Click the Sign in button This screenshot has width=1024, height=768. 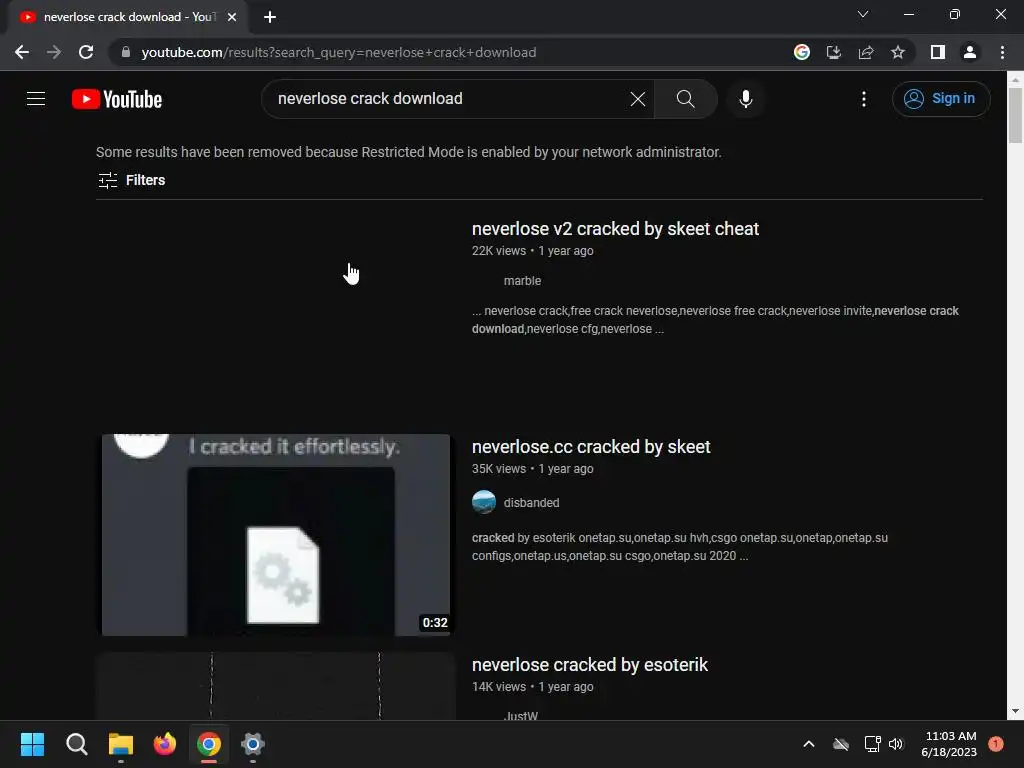pos(940,99)
